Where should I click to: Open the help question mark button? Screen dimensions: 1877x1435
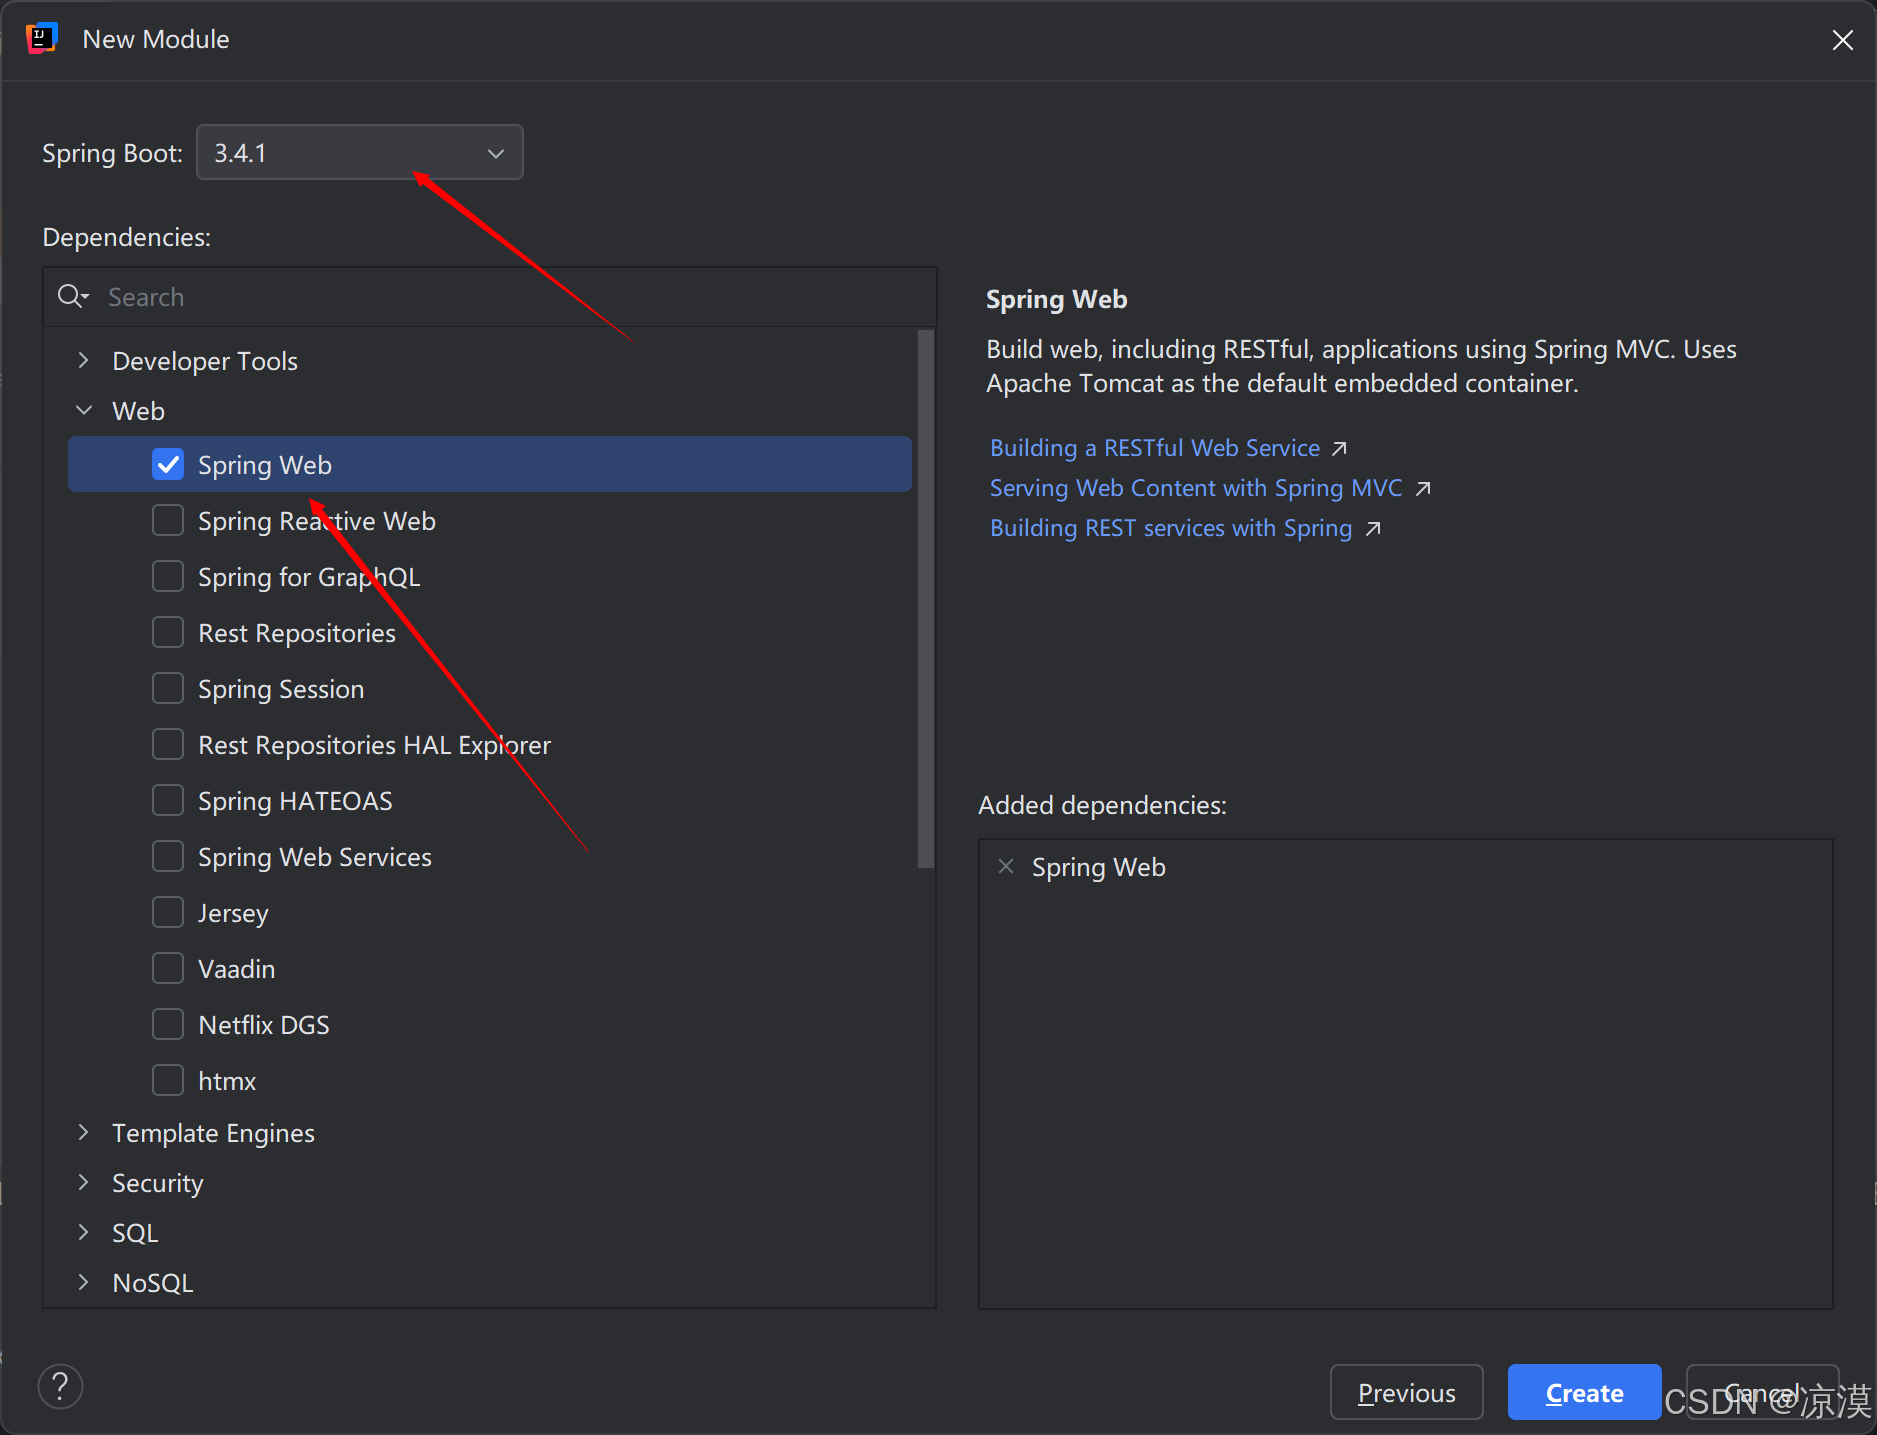[60, 1386]
